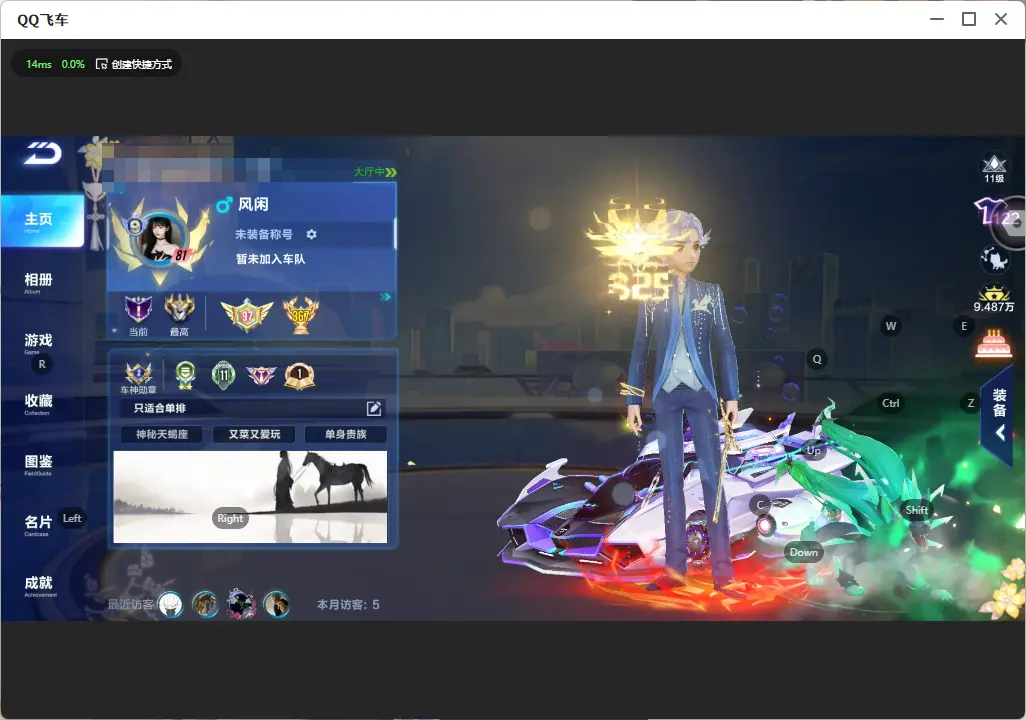The image size is (1026, 720).
Task: Click the player name 风闲
Action: point(253,205)
